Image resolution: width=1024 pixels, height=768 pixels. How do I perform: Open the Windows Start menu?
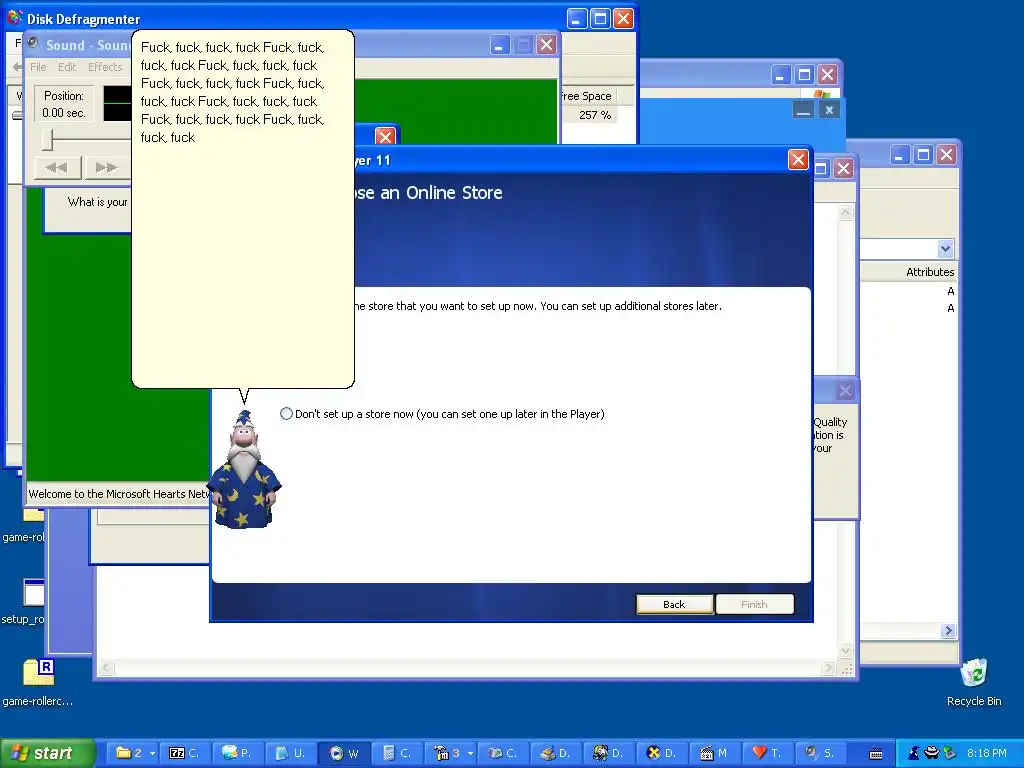coord(46,753)
